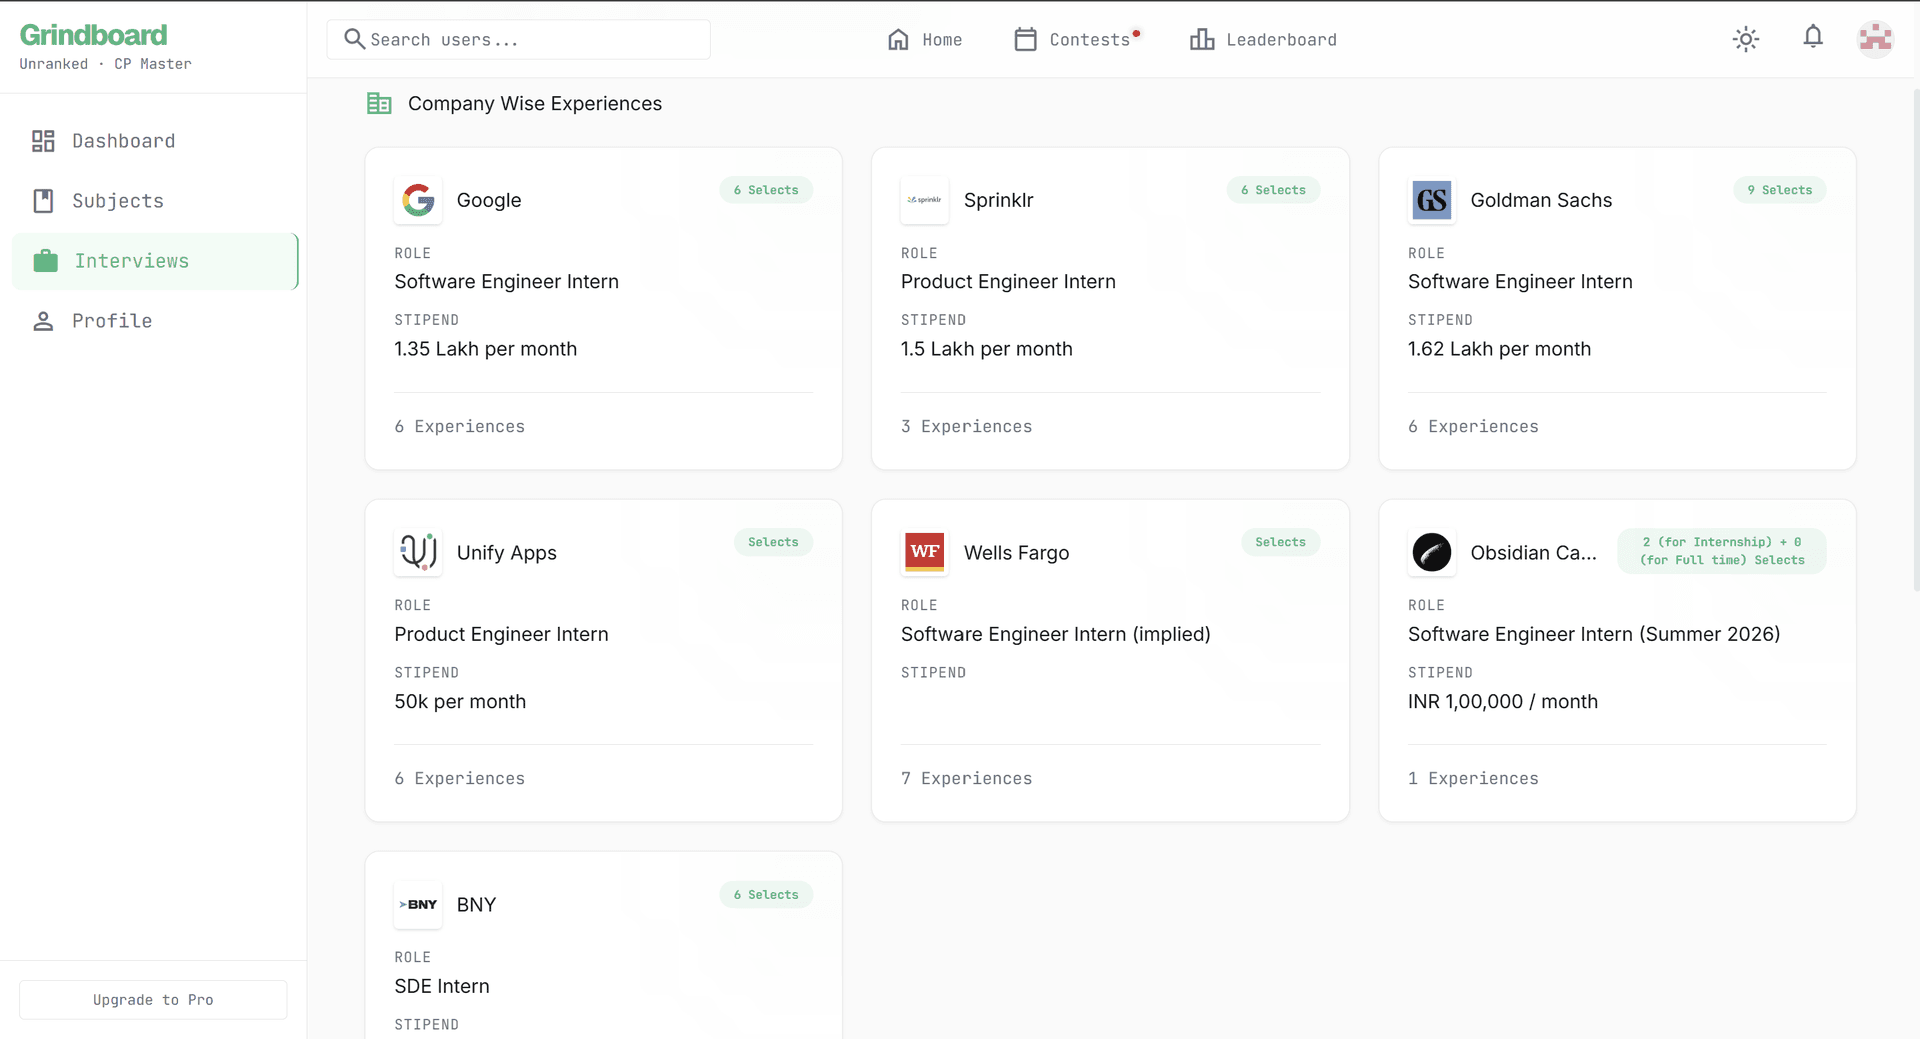Select Google's "1.35 Lakh per month" stipend
1920x1039 pixels.
click(486, 349)
